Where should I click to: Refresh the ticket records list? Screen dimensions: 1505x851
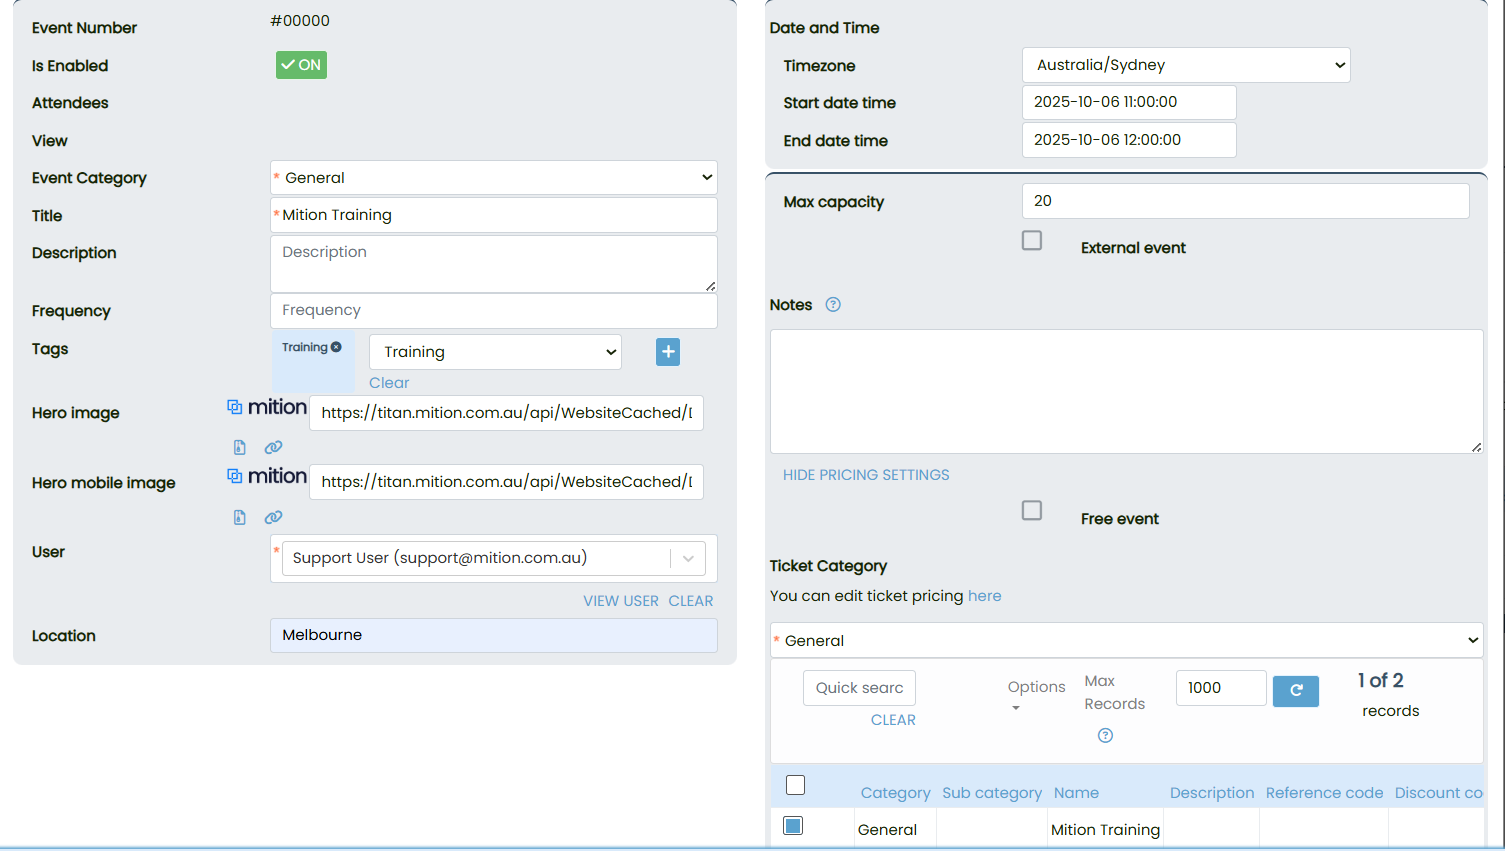coord(1295,690)
